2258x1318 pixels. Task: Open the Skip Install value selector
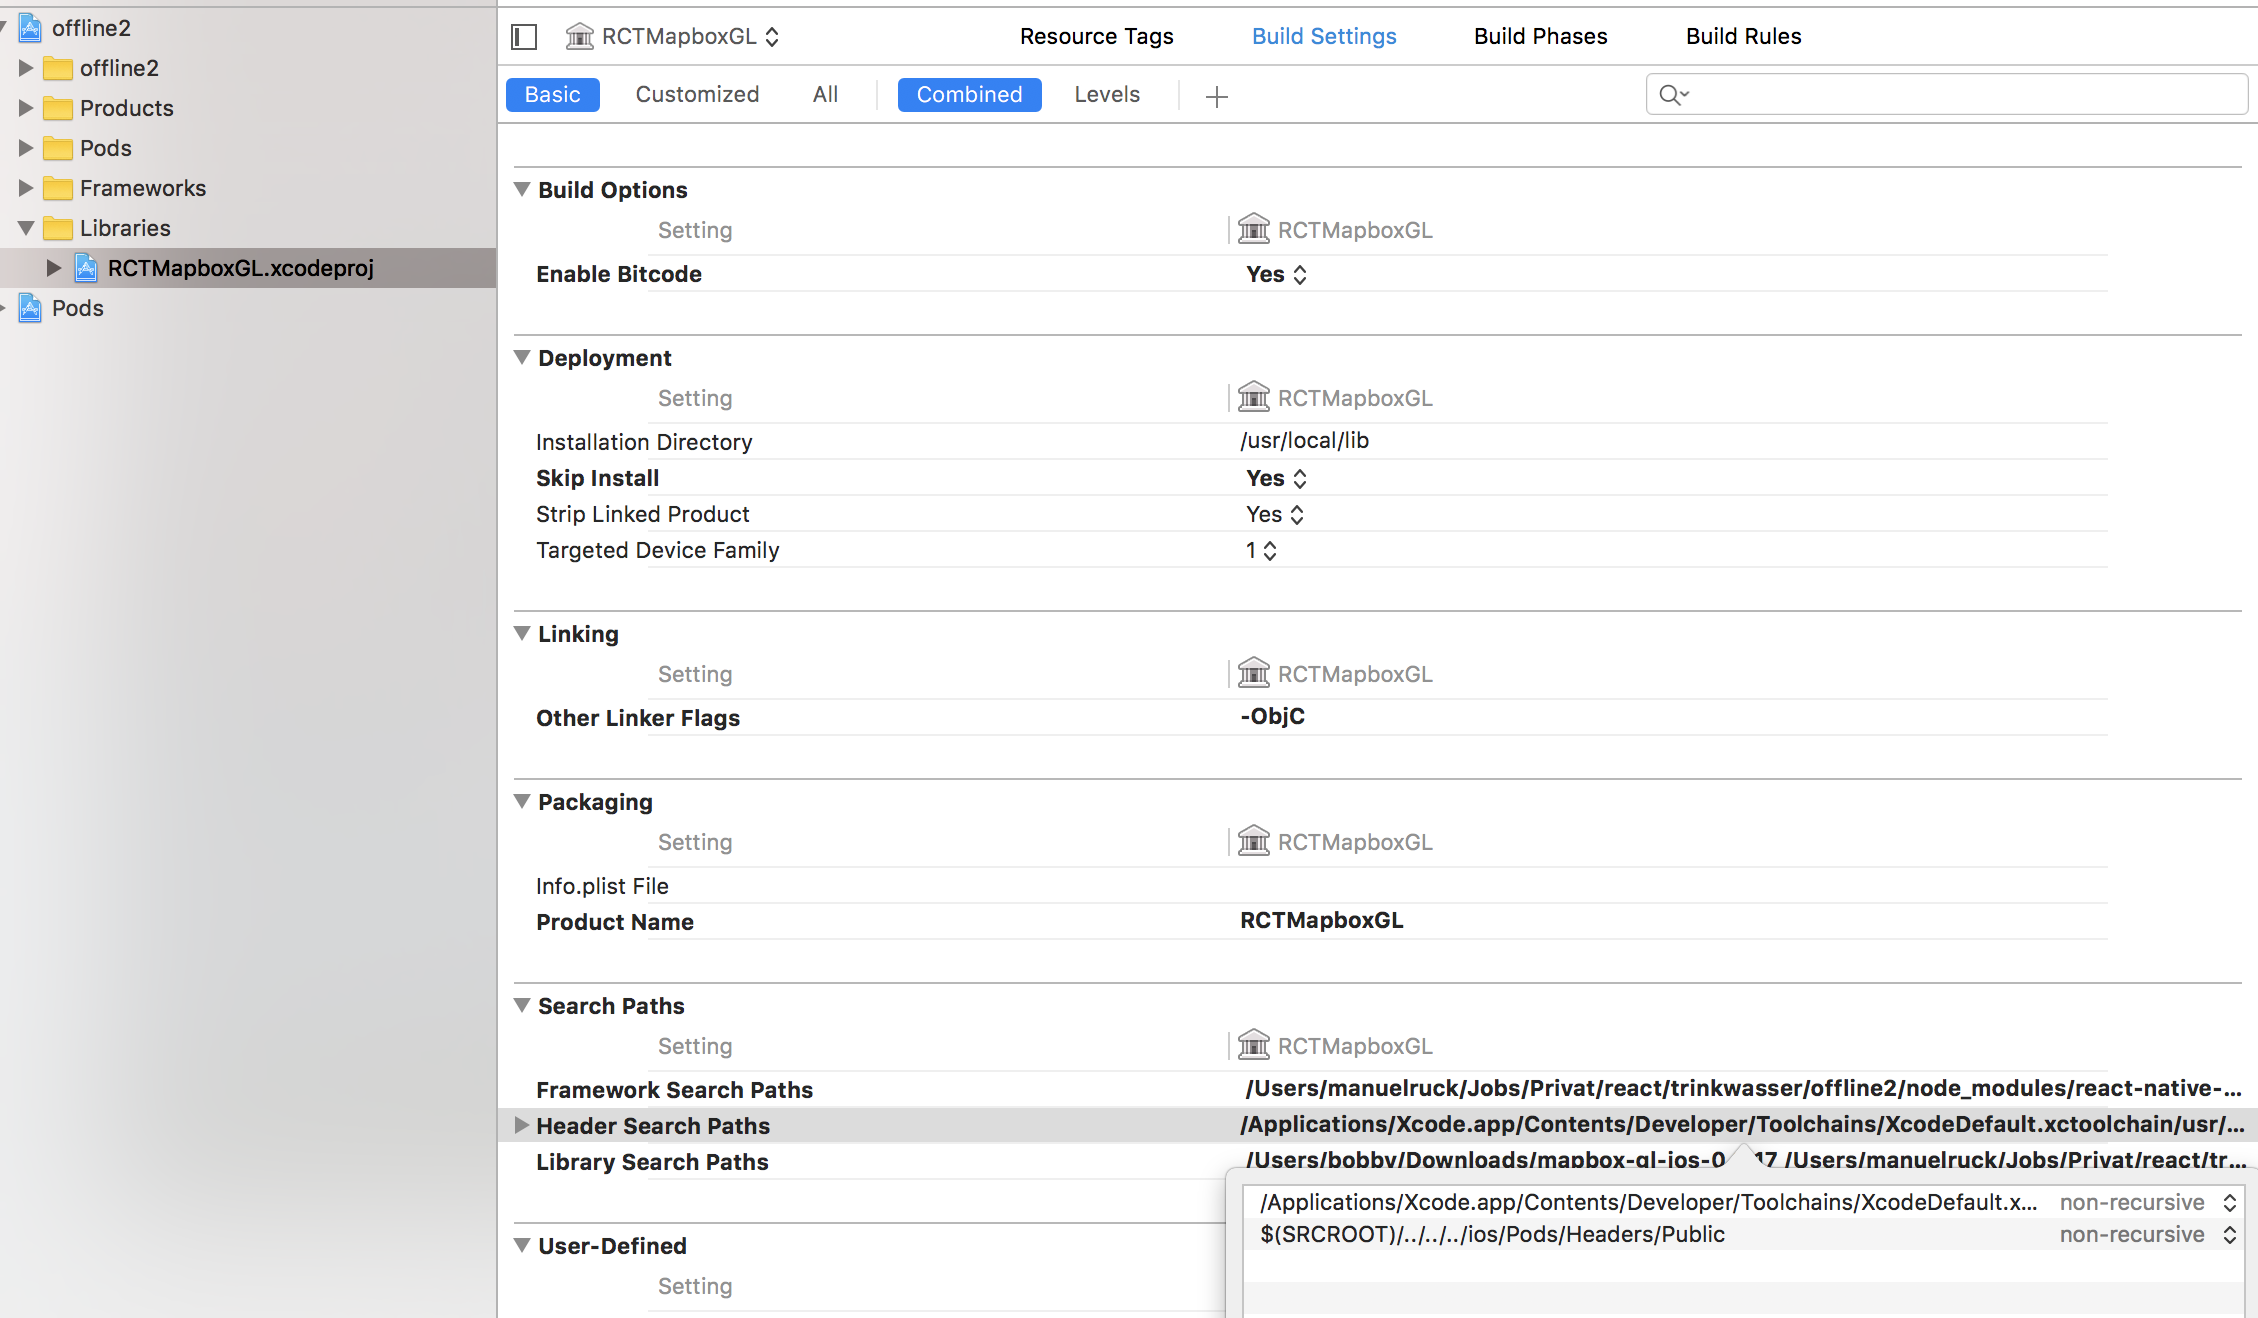[x=1301, y=478]
